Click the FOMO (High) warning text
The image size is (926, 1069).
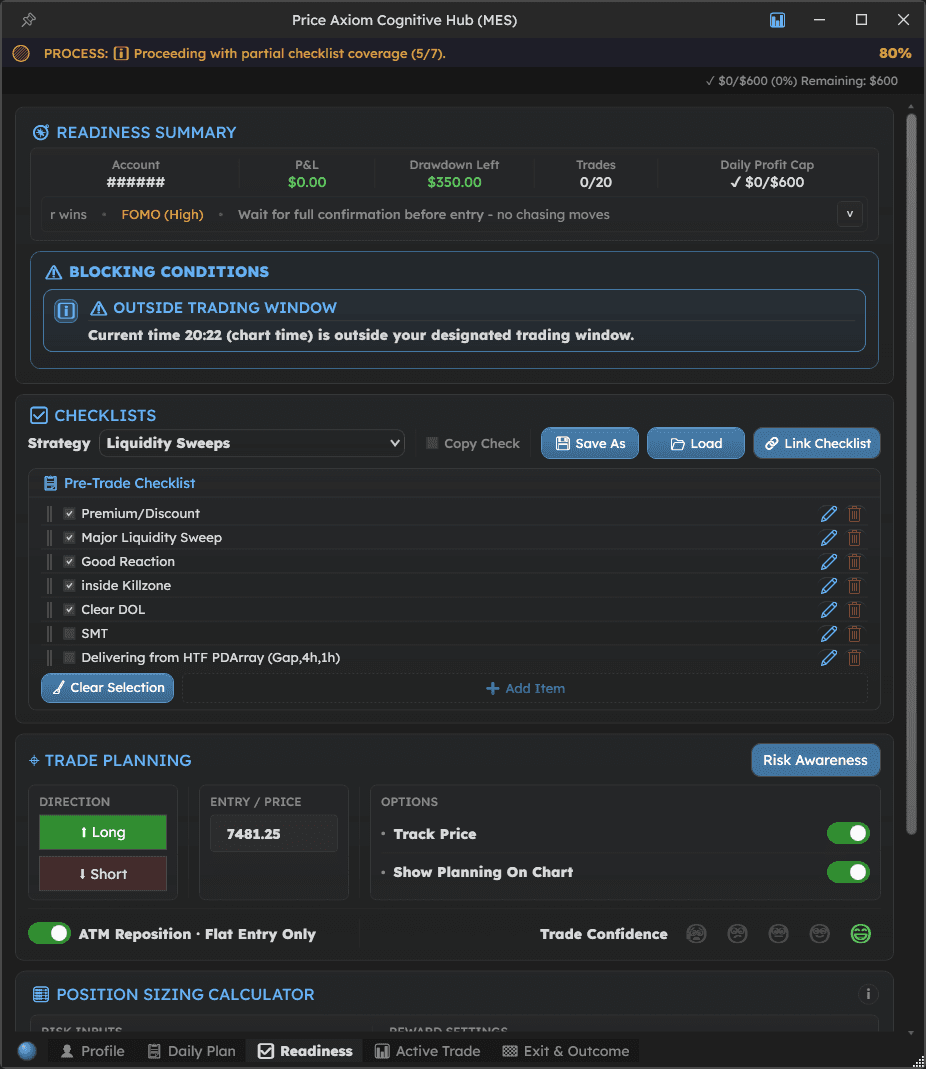162,215
